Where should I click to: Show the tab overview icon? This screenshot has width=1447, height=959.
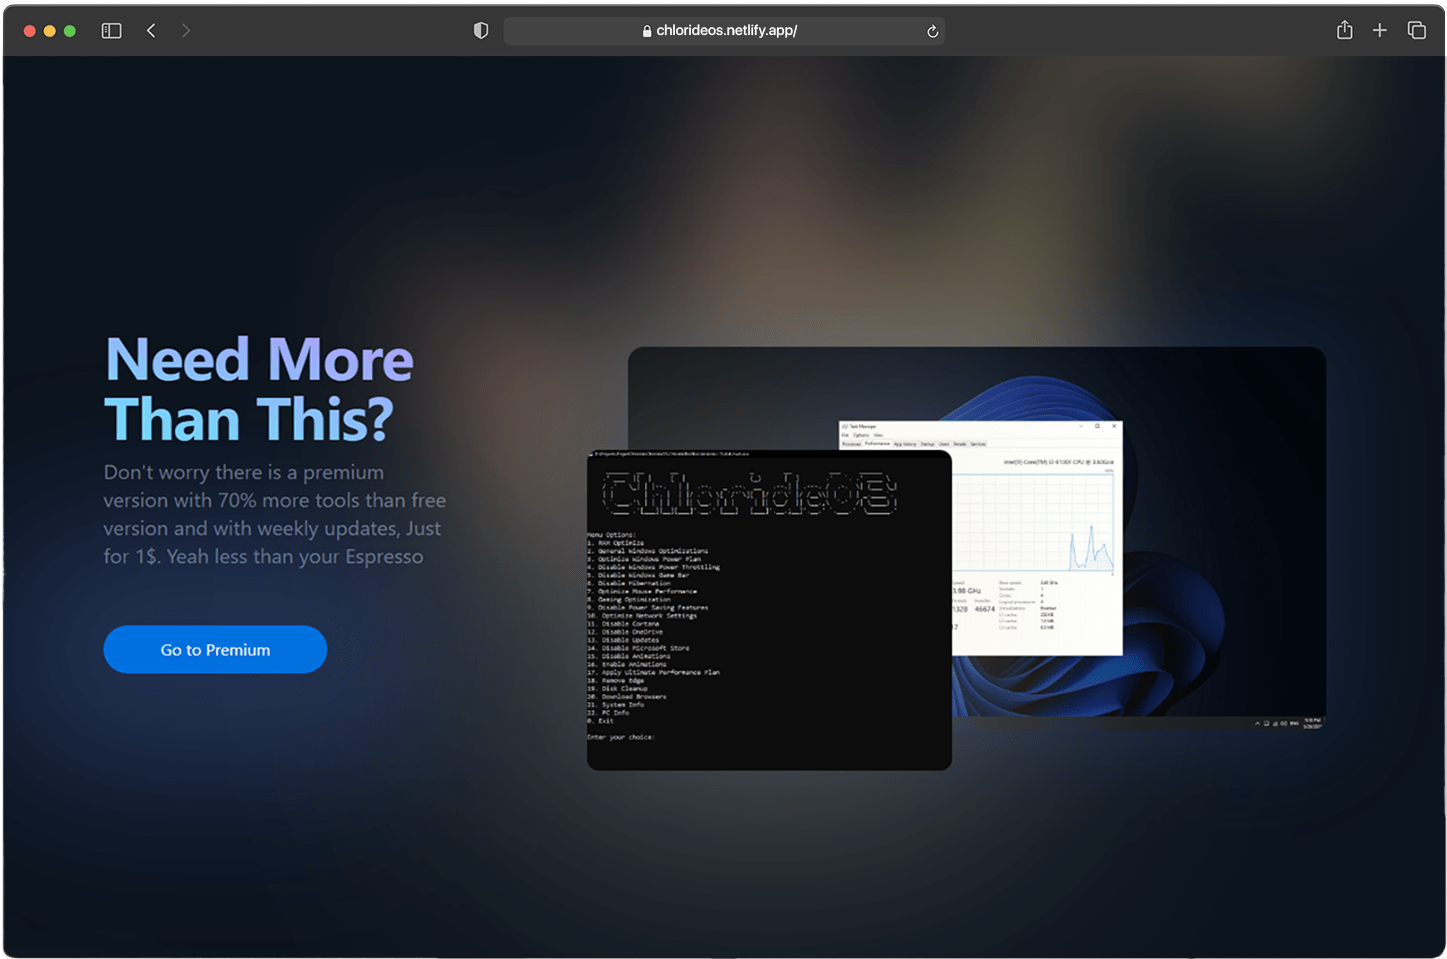tap(1417, 30)
